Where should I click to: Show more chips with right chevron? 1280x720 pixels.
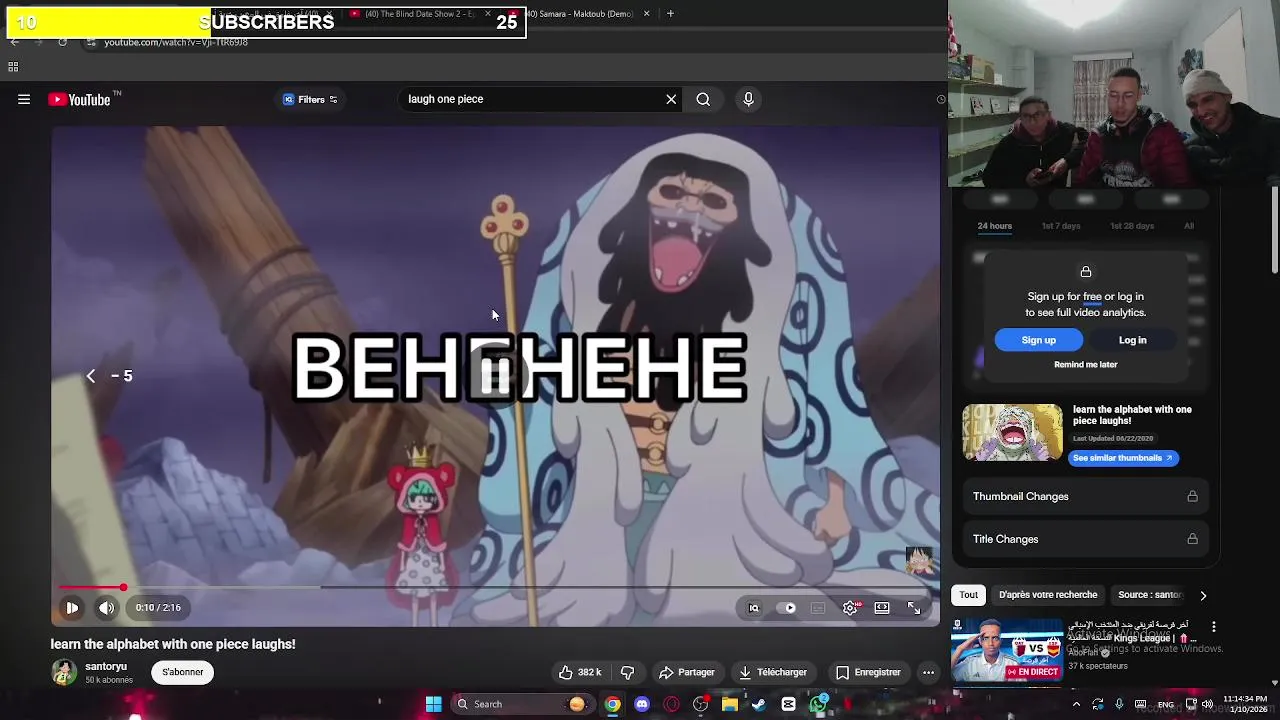[x=1203, y=595]
